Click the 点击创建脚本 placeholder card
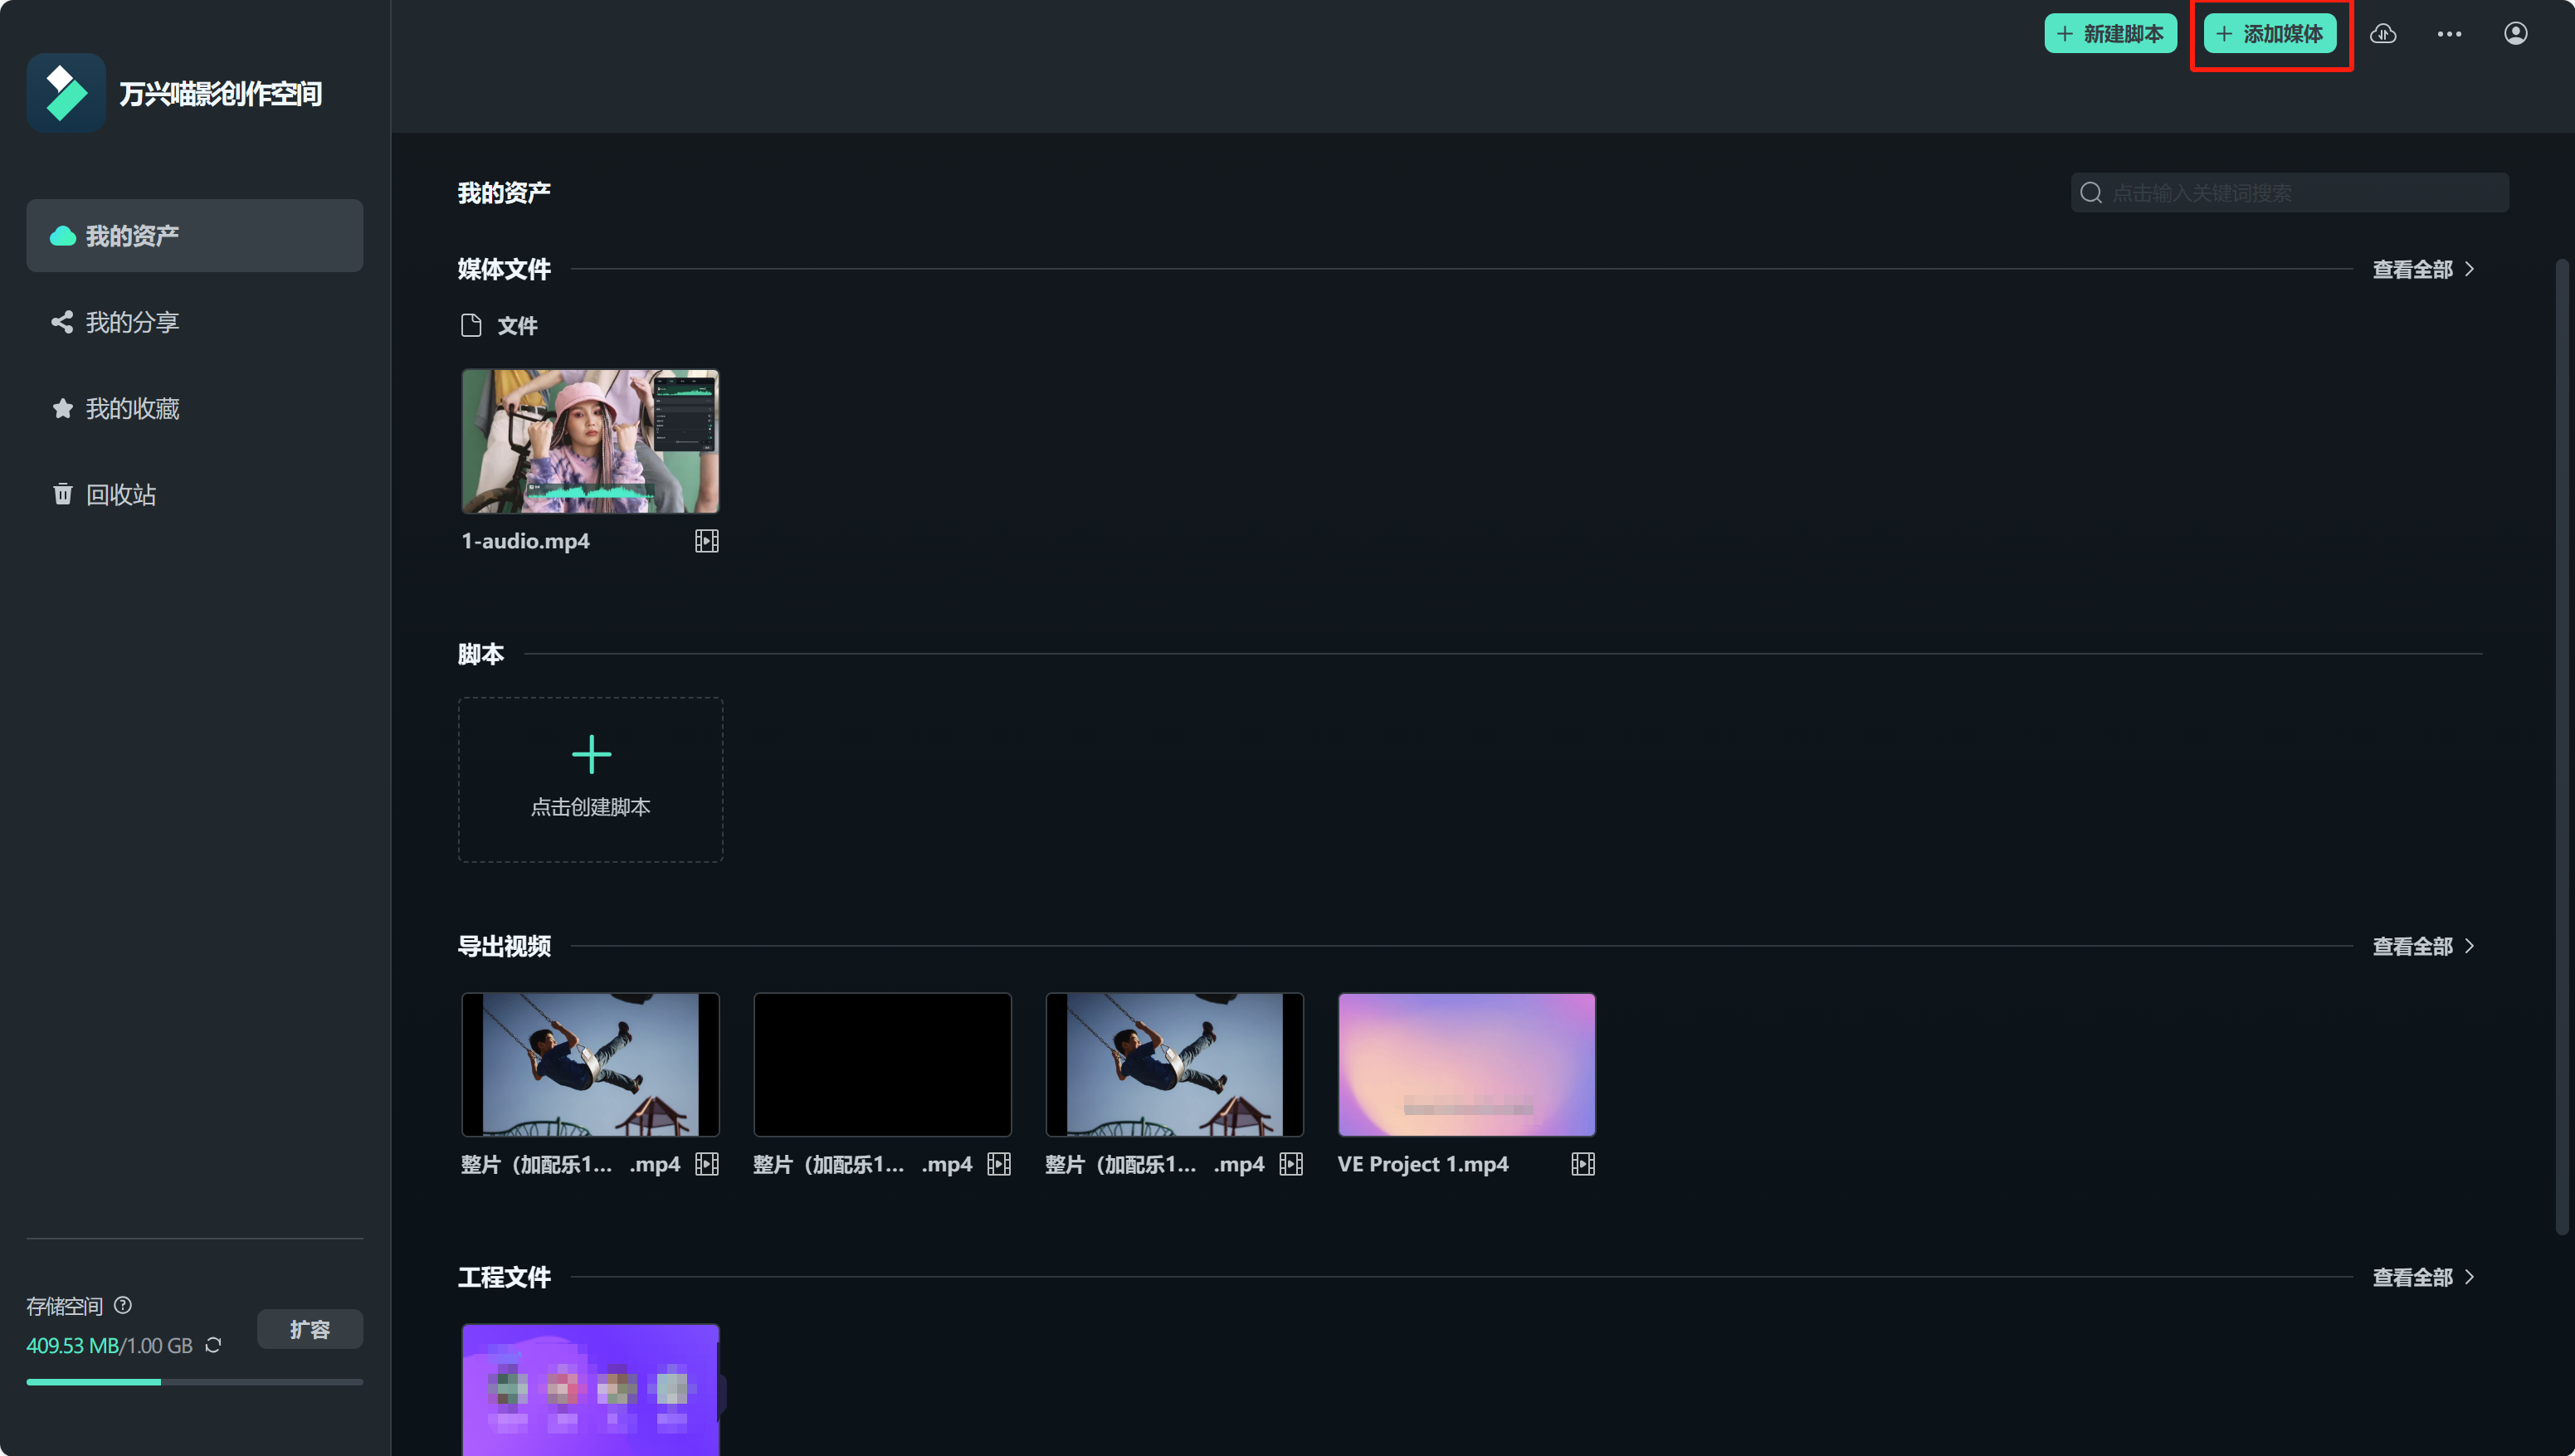This screenshot has height=1456, width=2575. [590, 779]
